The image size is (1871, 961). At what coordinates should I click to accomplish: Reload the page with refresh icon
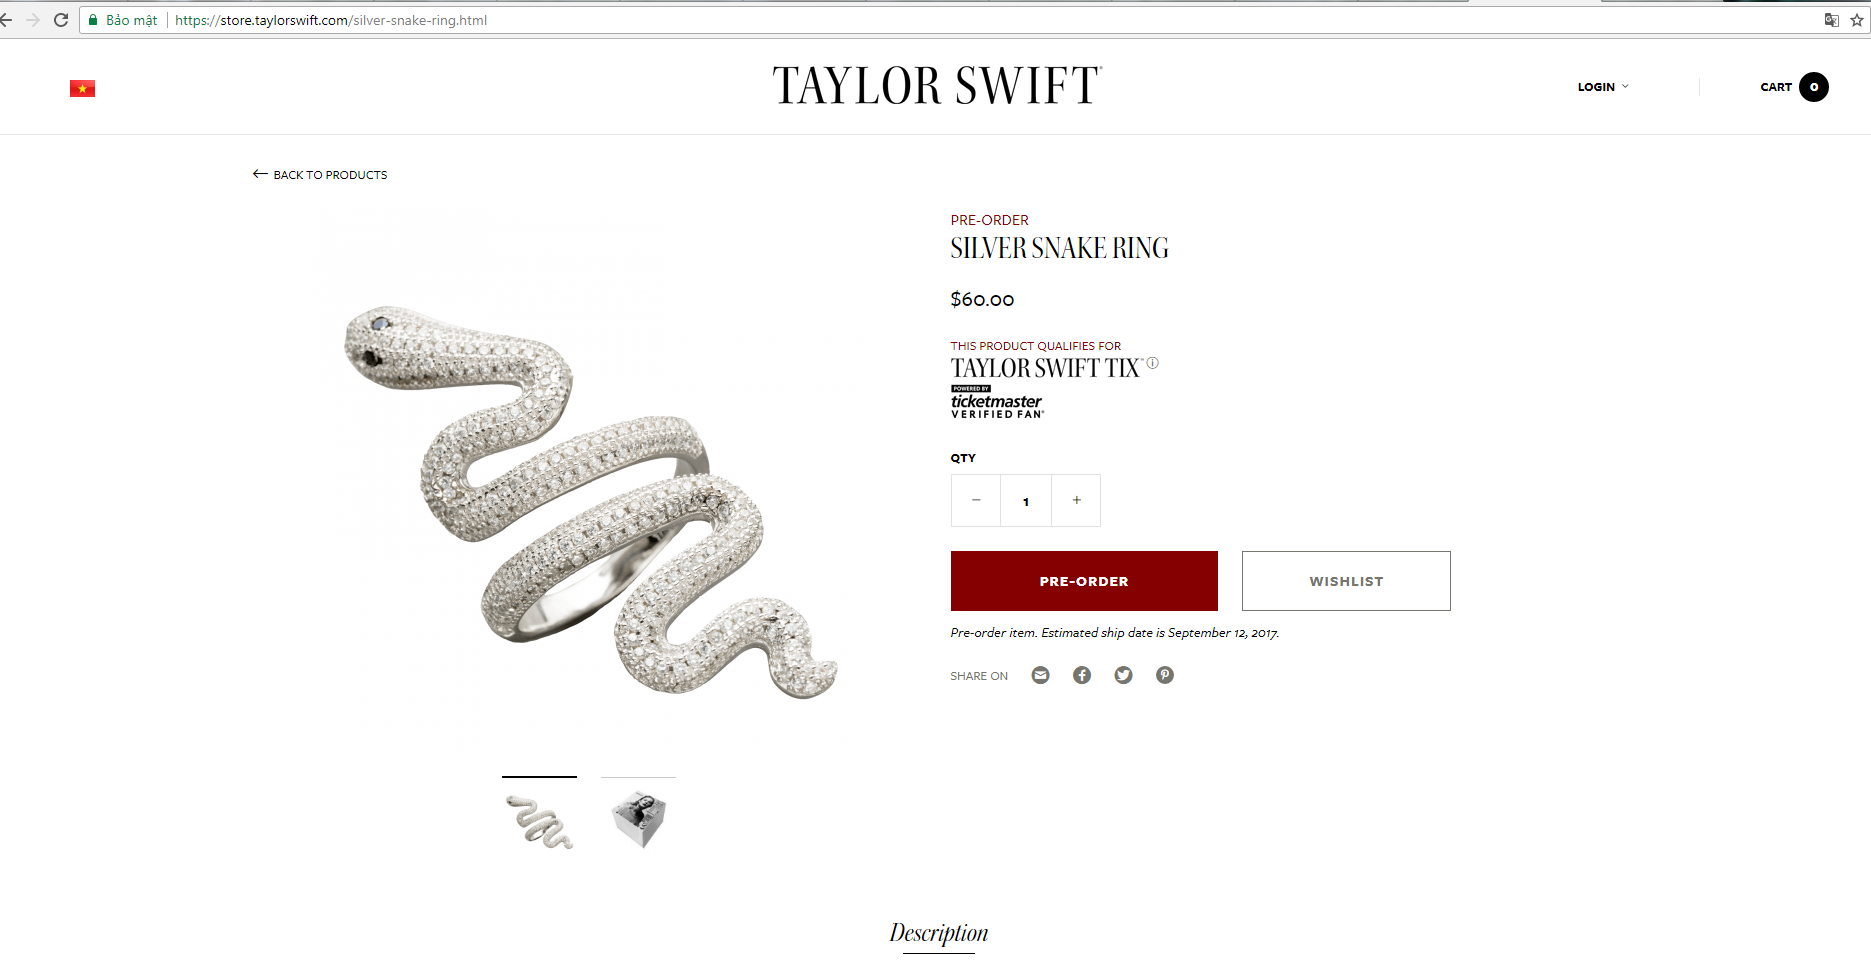tap(61, 20)
